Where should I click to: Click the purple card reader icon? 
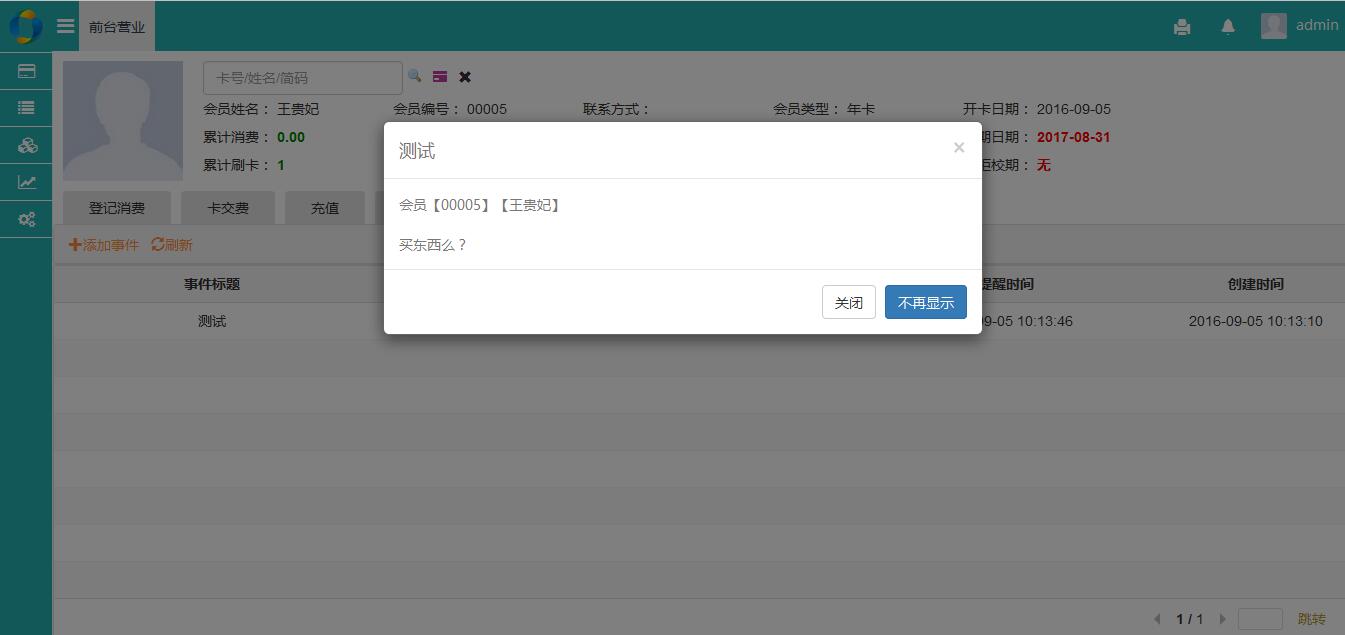click(440, 76)
